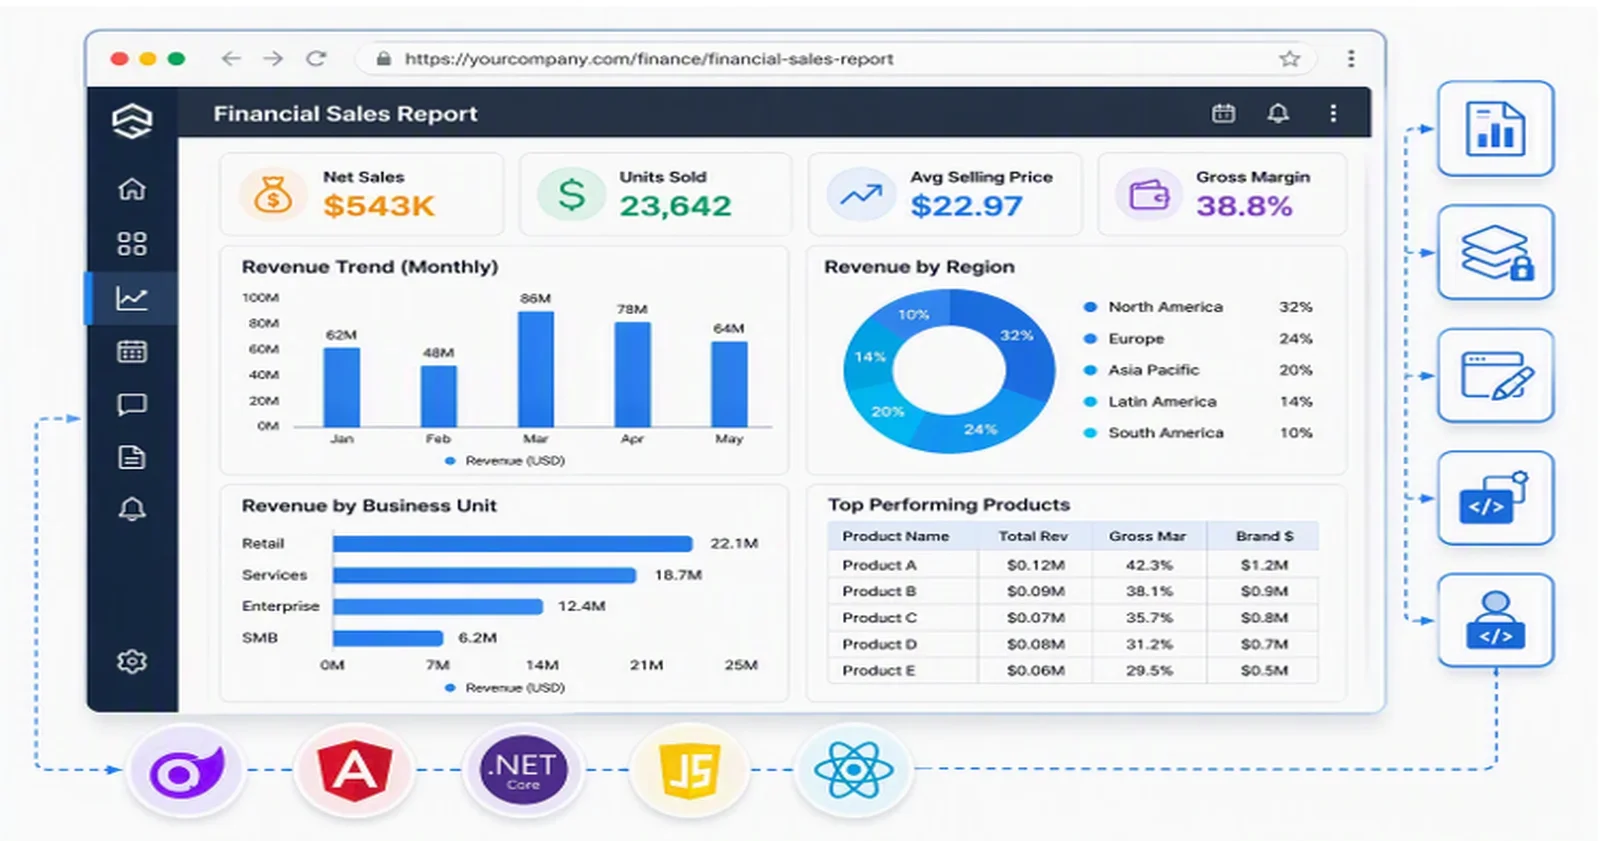The width and height of the screenshot is (1600, 841).
Task: Toggle Revenue (USD) legend under business unit chart
Action: (505, 688)
